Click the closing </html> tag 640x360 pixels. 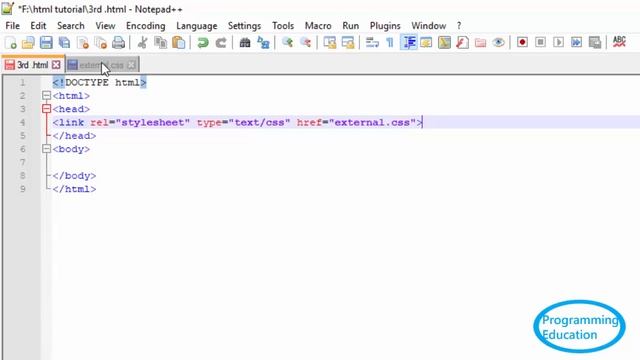pos(74,189)
